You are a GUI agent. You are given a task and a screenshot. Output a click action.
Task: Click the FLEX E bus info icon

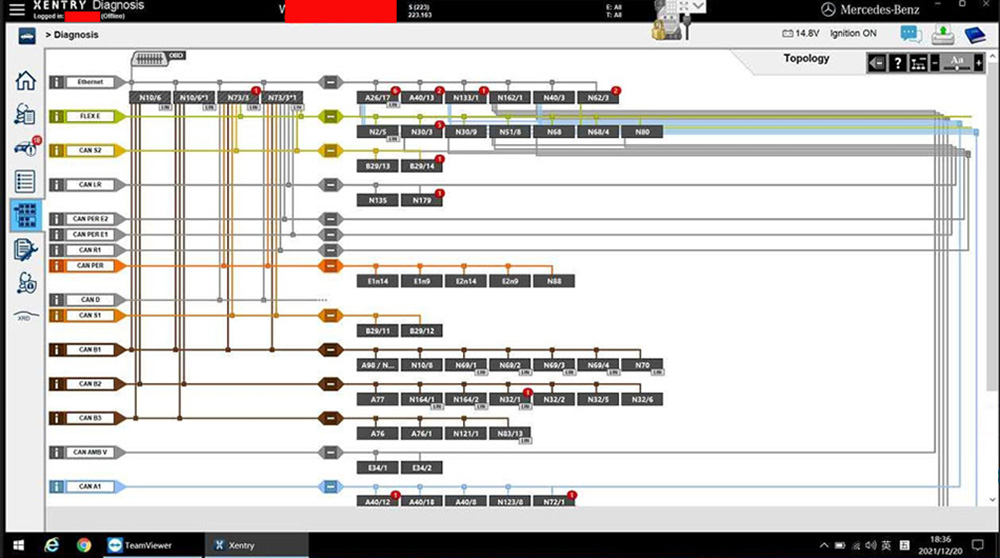57,116
